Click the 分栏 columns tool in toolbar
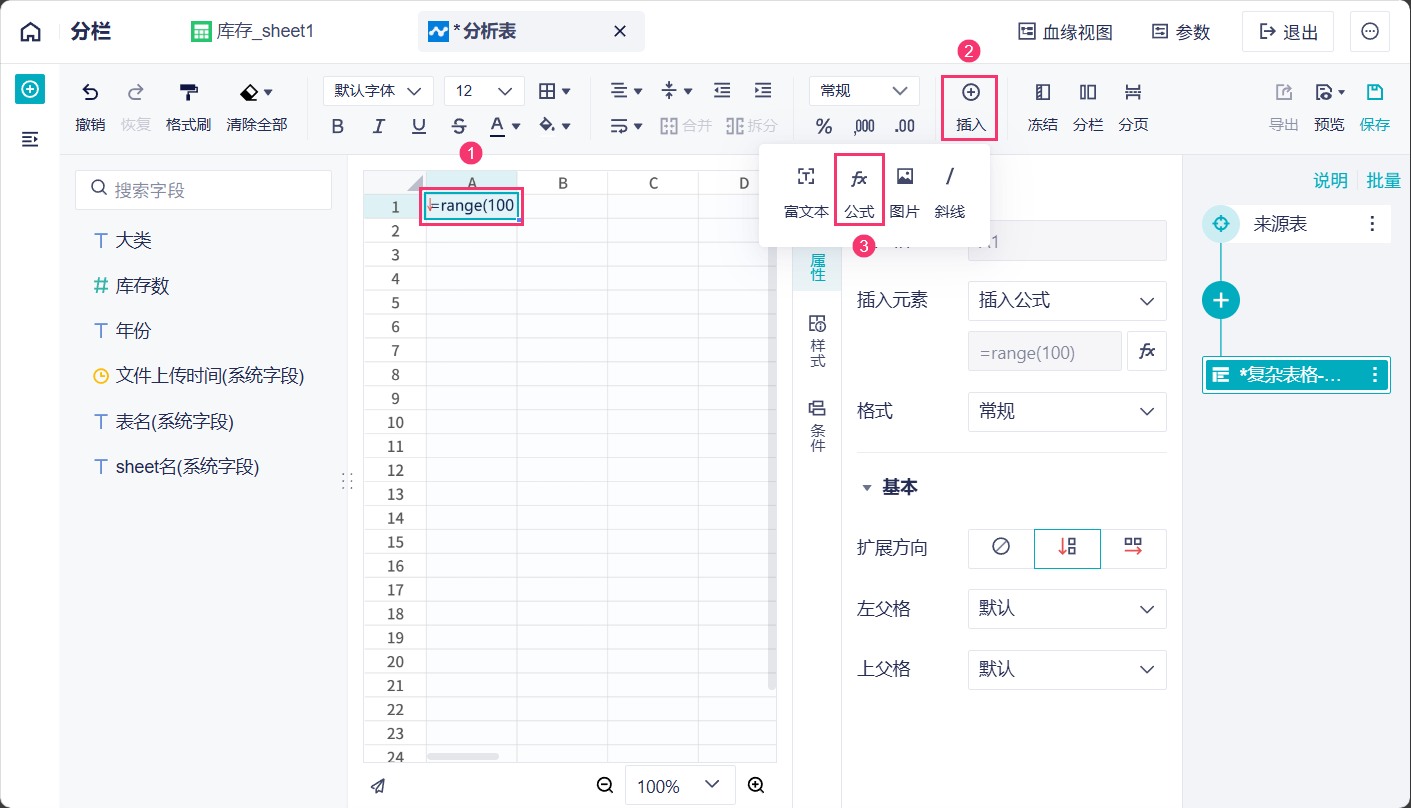 1088,108
